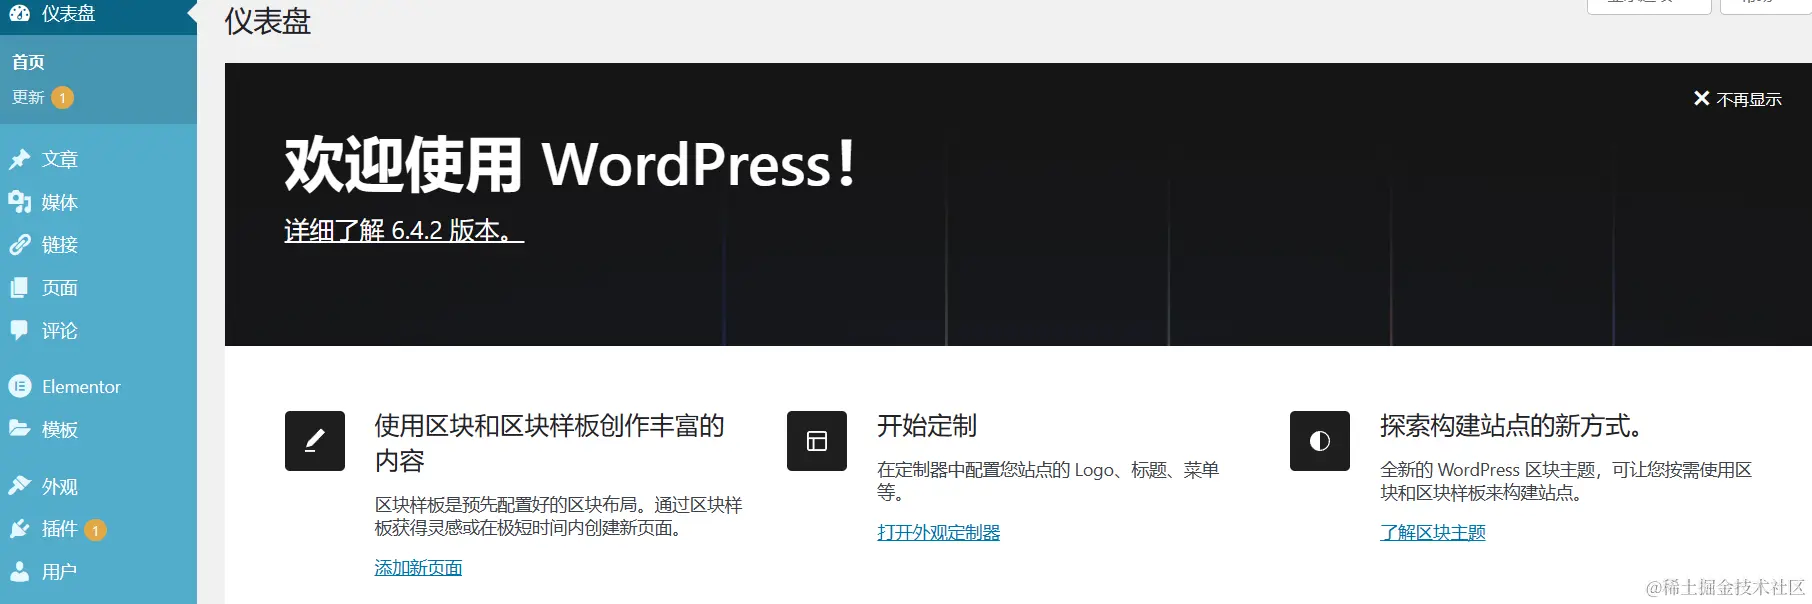Click the 开始定制 heading text

(x=927, y=426)
